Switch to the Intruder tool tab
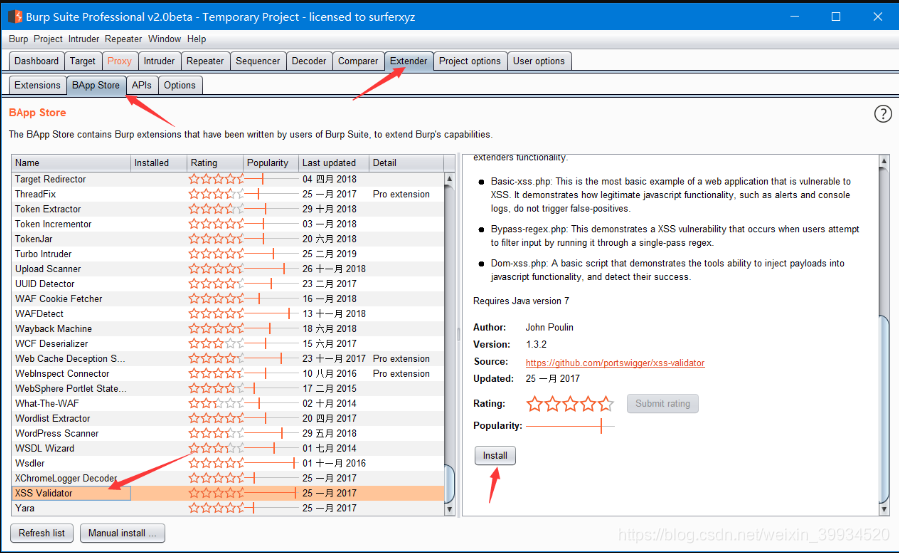Screen dimensions: 899x553 pyautogui.click(x=159, y=61)
